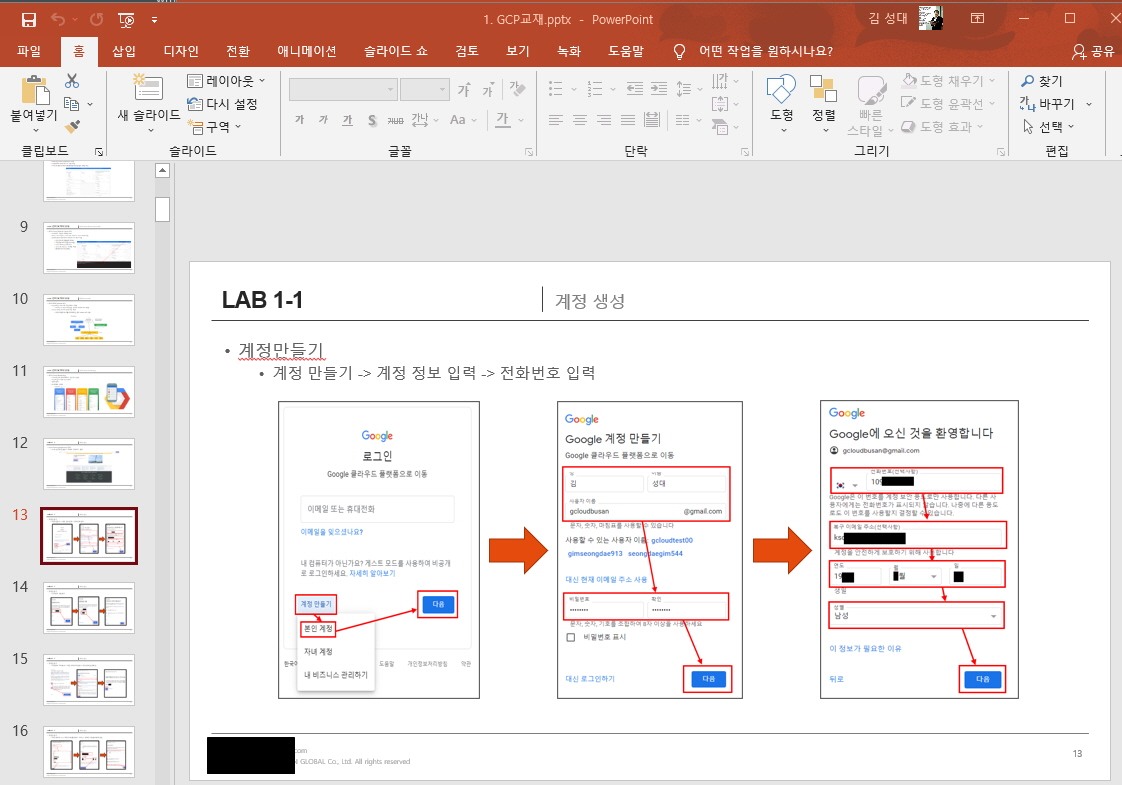1122x785 pixels.
Task: Switch to Design (디자인) tab
Action: tap(181, 51)
